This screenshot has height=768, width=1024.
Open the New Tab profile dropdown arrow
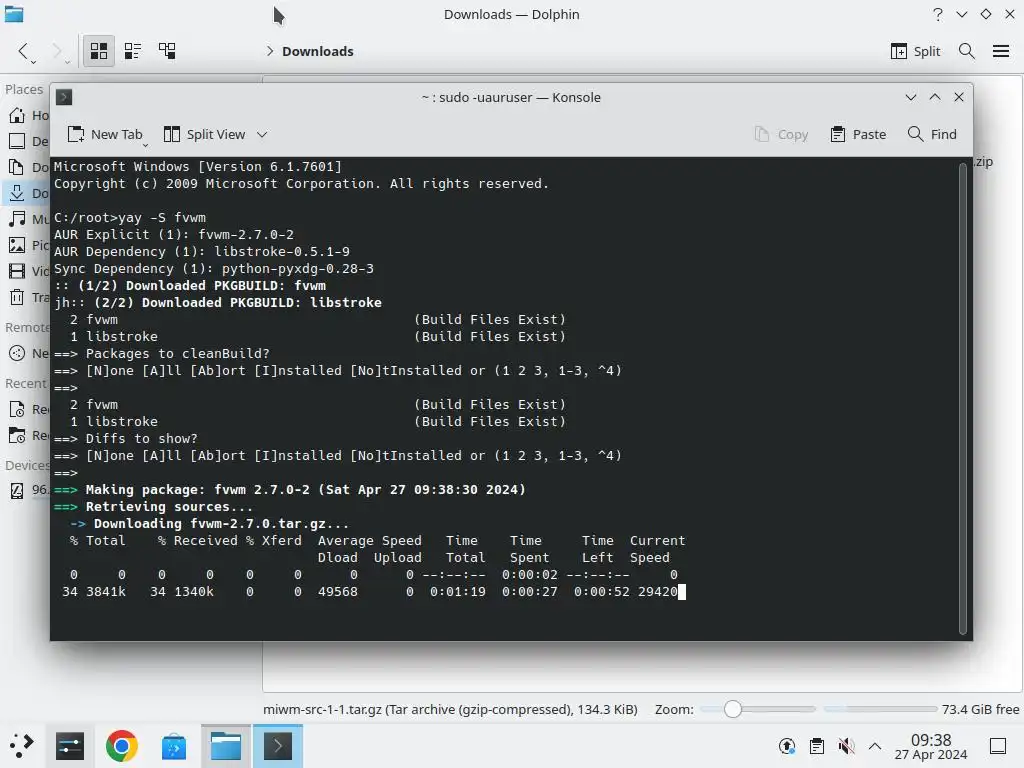[x=146, y=143]
